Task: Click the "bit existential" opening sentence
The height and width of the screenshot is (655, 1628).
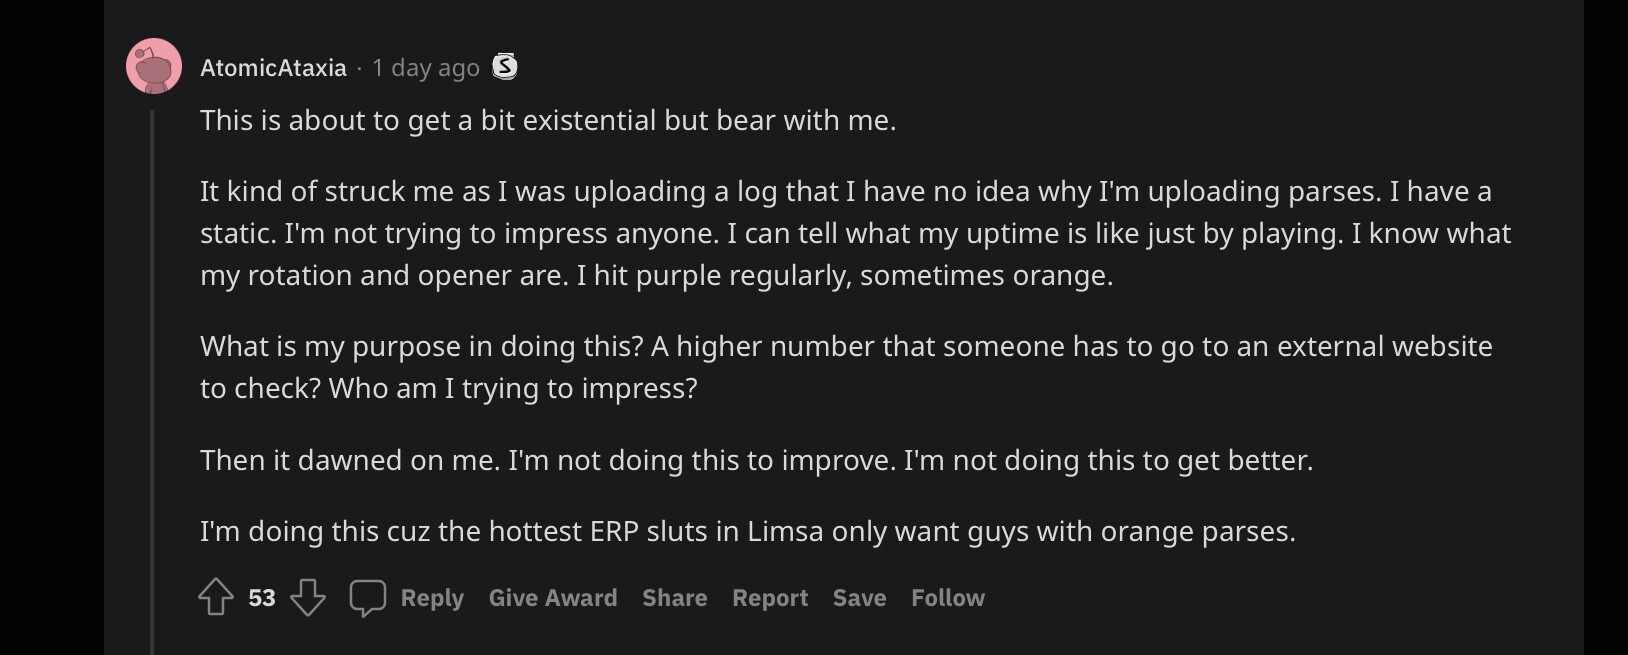Action: (x=548, y=121)
